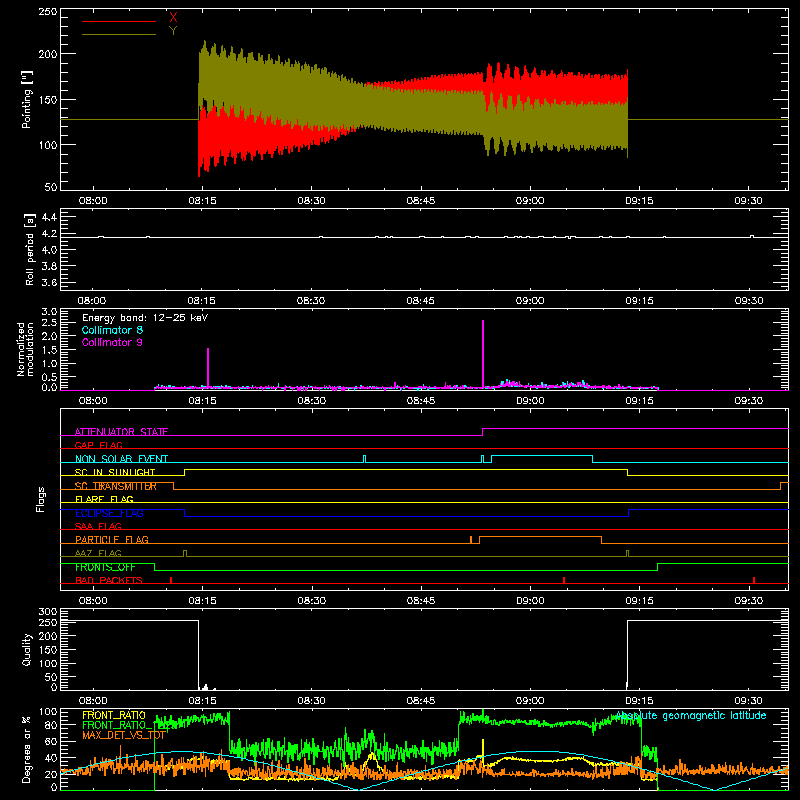Image resolution: width=800 pixels, height=800 pixels.
Task: Click the orange MAX_DET_VS_TOT legend label
Action: [124, 735]
